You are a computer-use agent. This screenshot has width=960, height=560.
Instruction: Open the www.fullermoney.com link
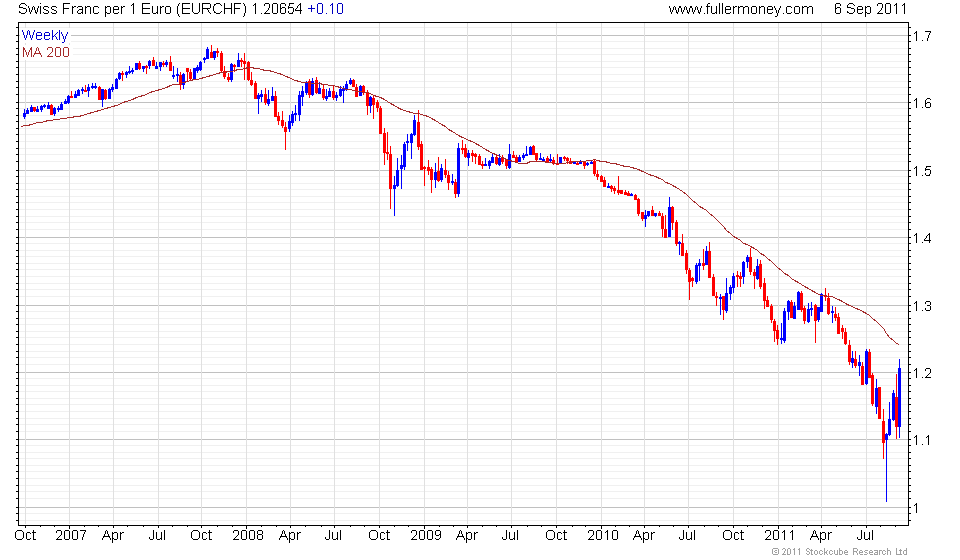pos(741,9)
